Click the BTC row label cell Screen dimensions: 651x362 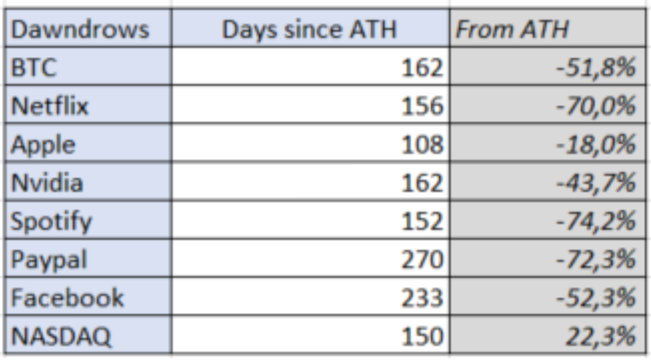tap(88, 66)
